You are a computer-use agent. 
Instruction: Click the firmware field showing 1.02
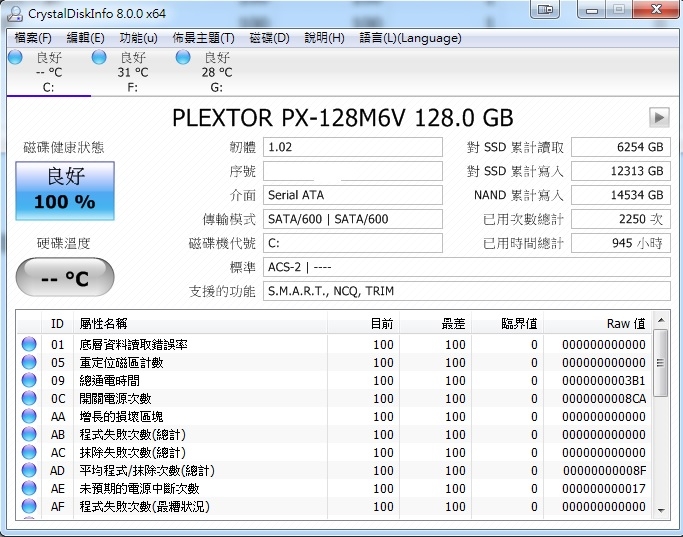(x=353, y=147)
